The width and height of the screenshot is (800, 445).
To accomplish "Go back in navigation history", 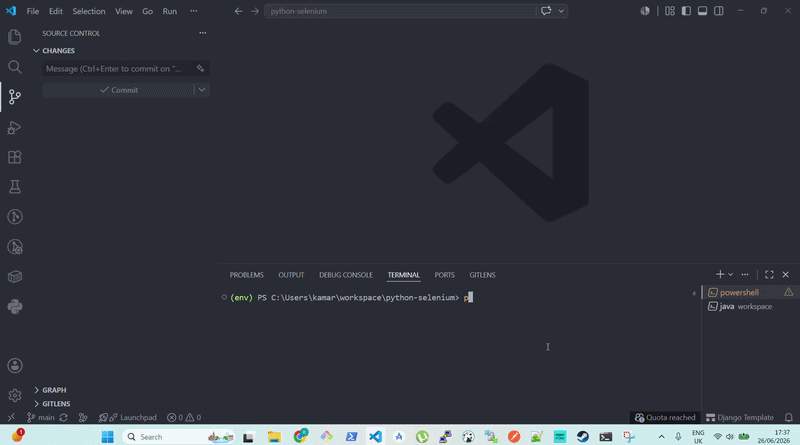I will tap(238, 11).
